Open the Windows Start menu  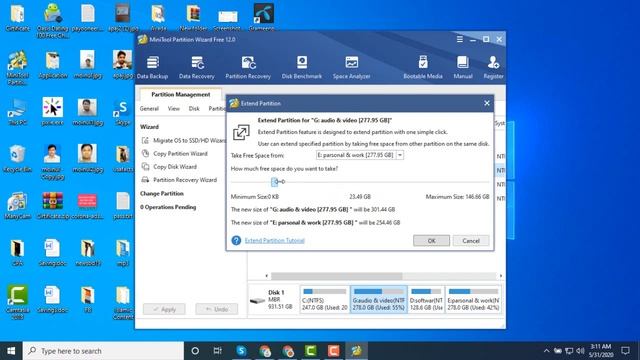pos(11,351)
